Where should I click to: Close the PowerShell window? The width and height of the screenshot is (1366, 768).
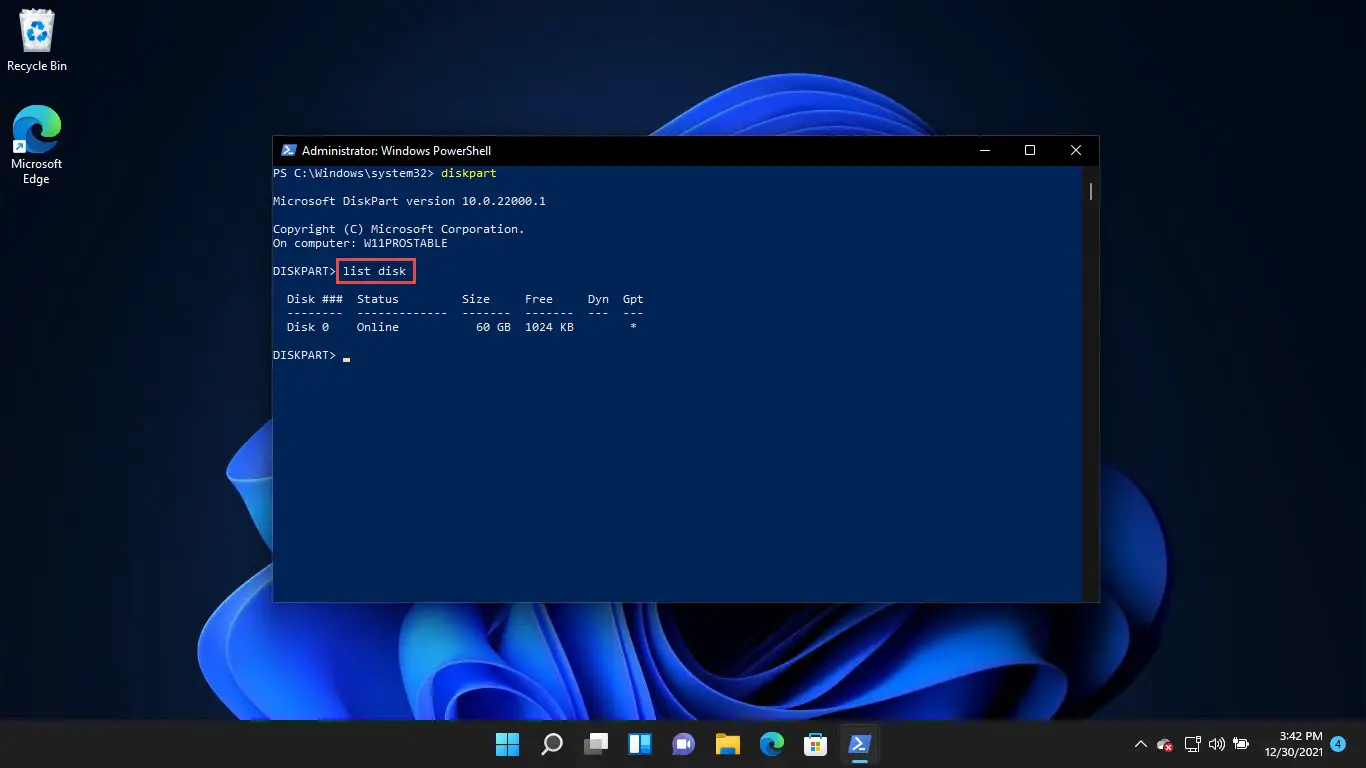coord(1076,151)
